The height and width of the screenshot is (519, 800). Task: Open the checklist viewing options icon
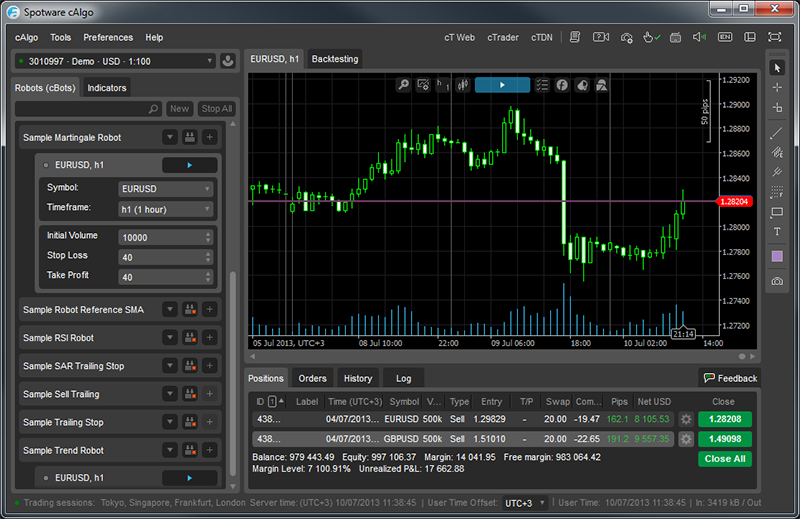[542, 85]
